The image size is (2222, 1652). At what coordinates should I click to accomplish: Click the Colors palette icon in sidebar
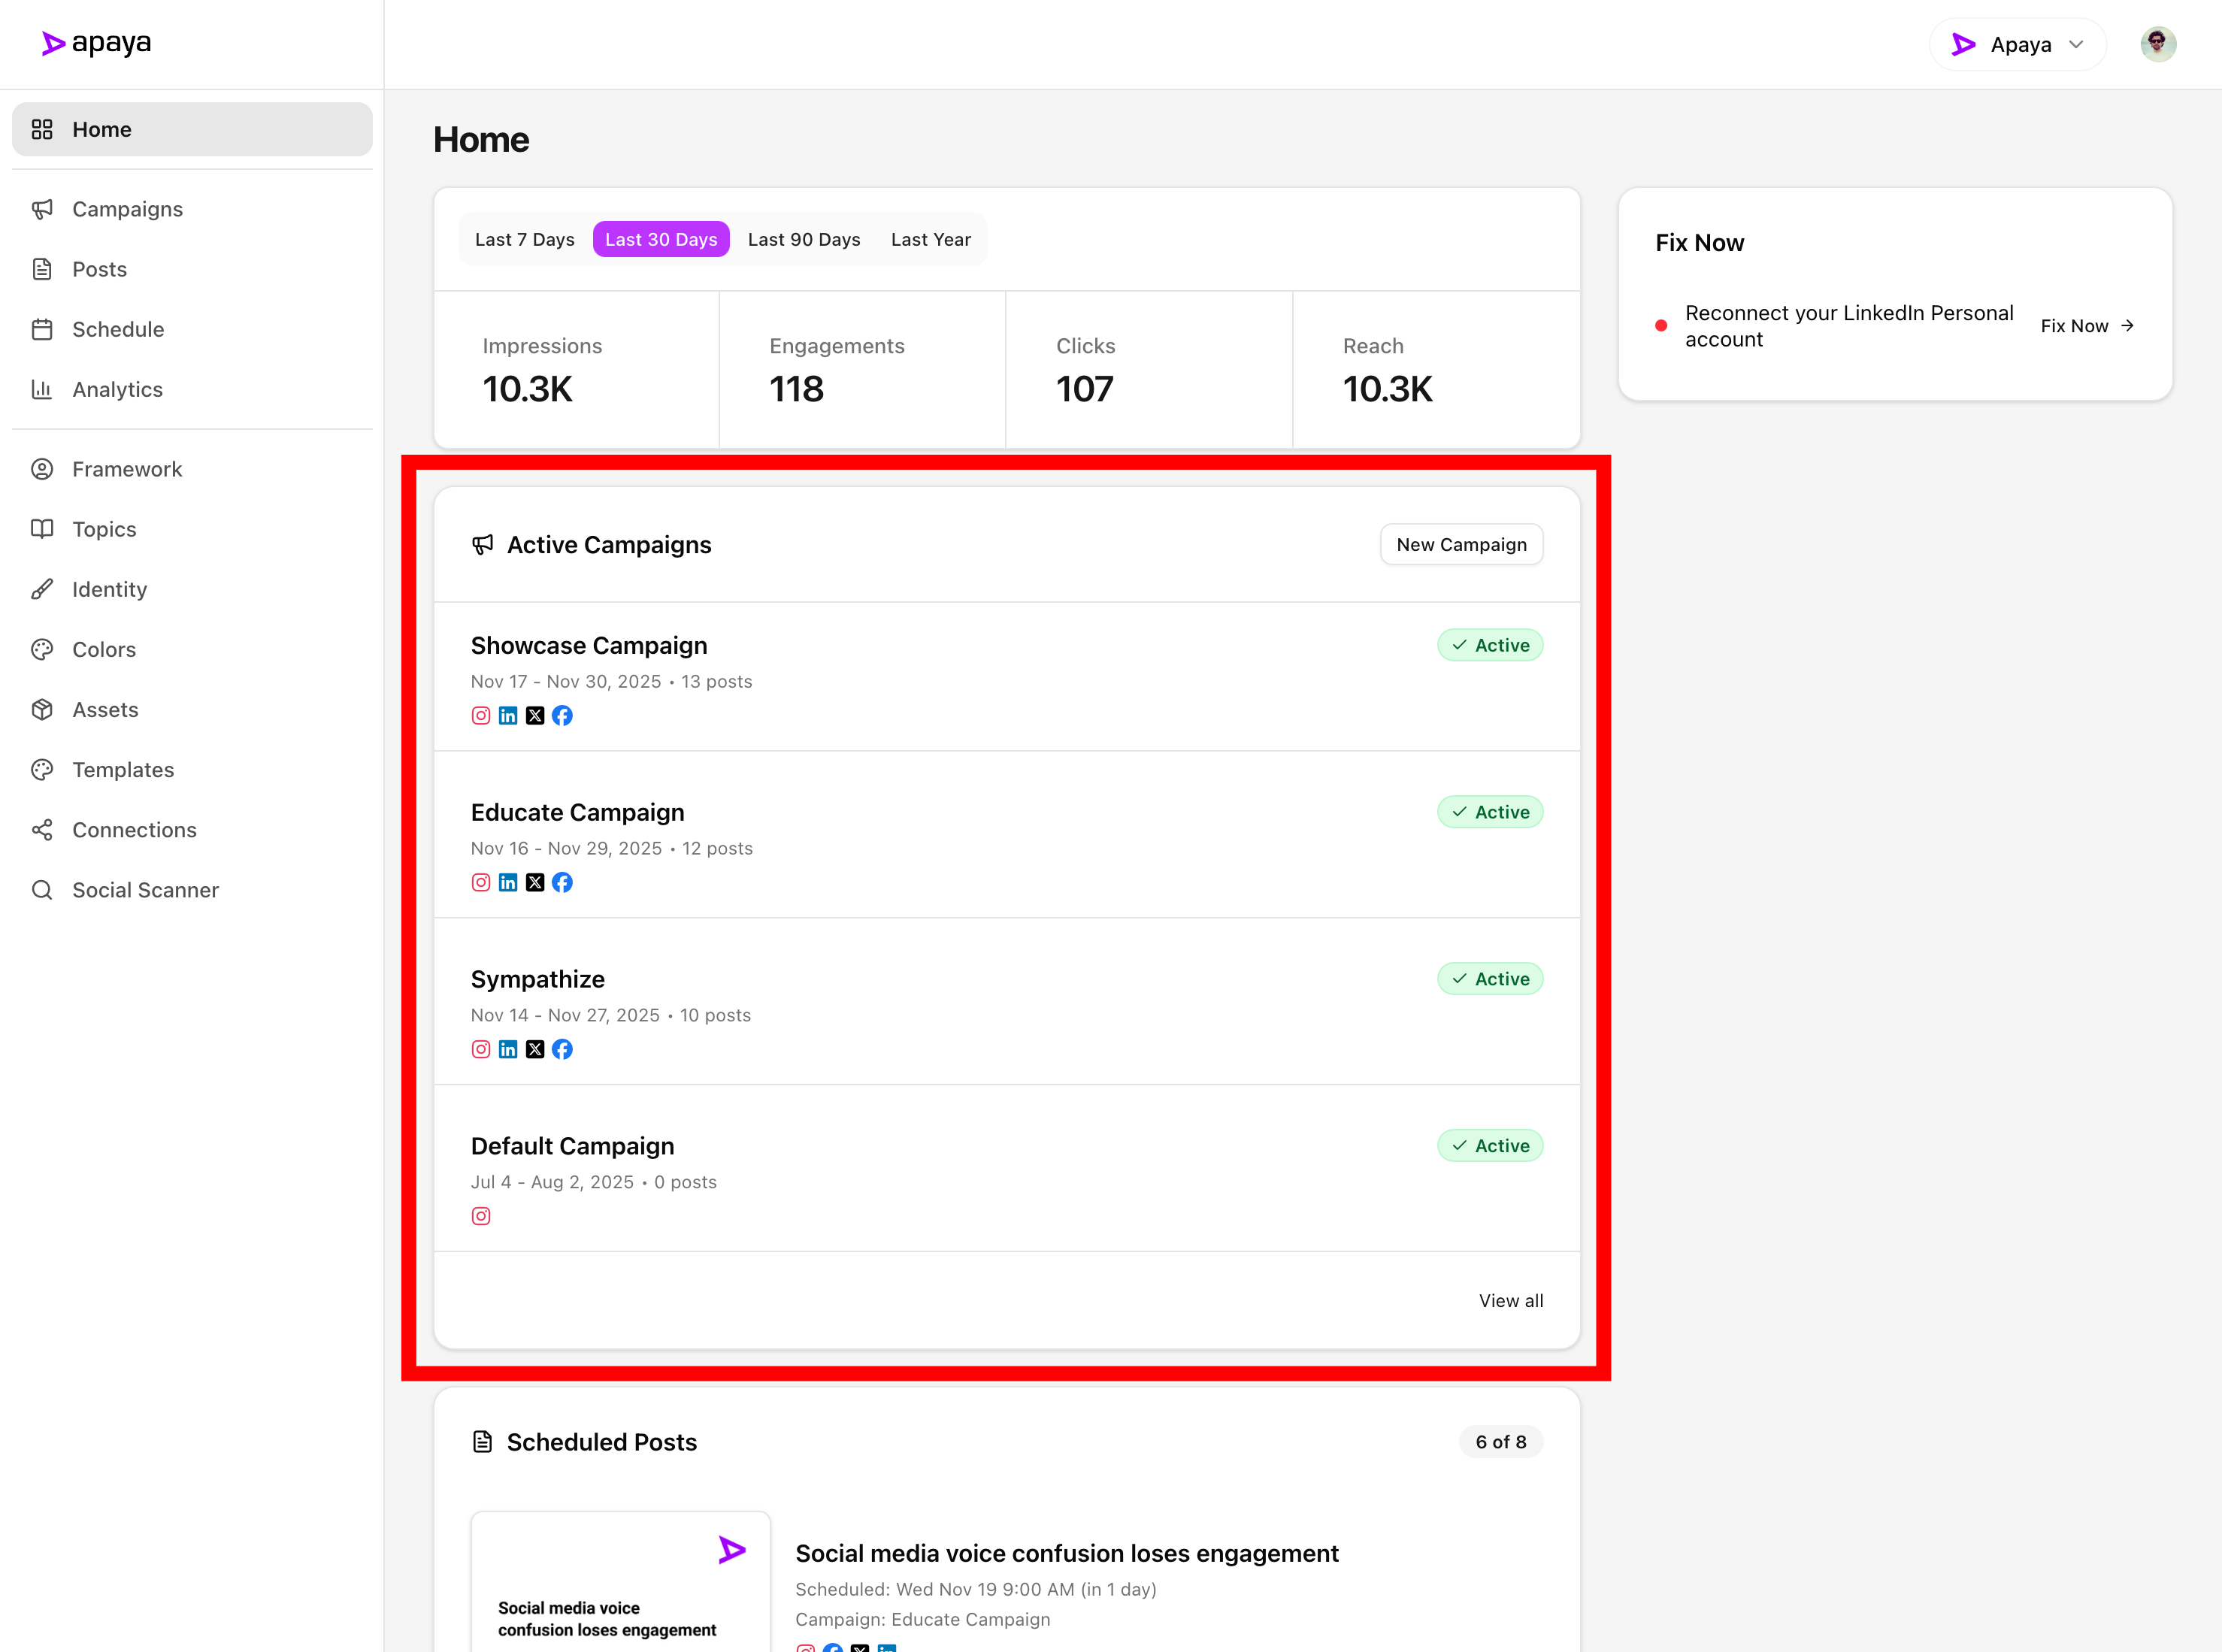click(42, 649)
